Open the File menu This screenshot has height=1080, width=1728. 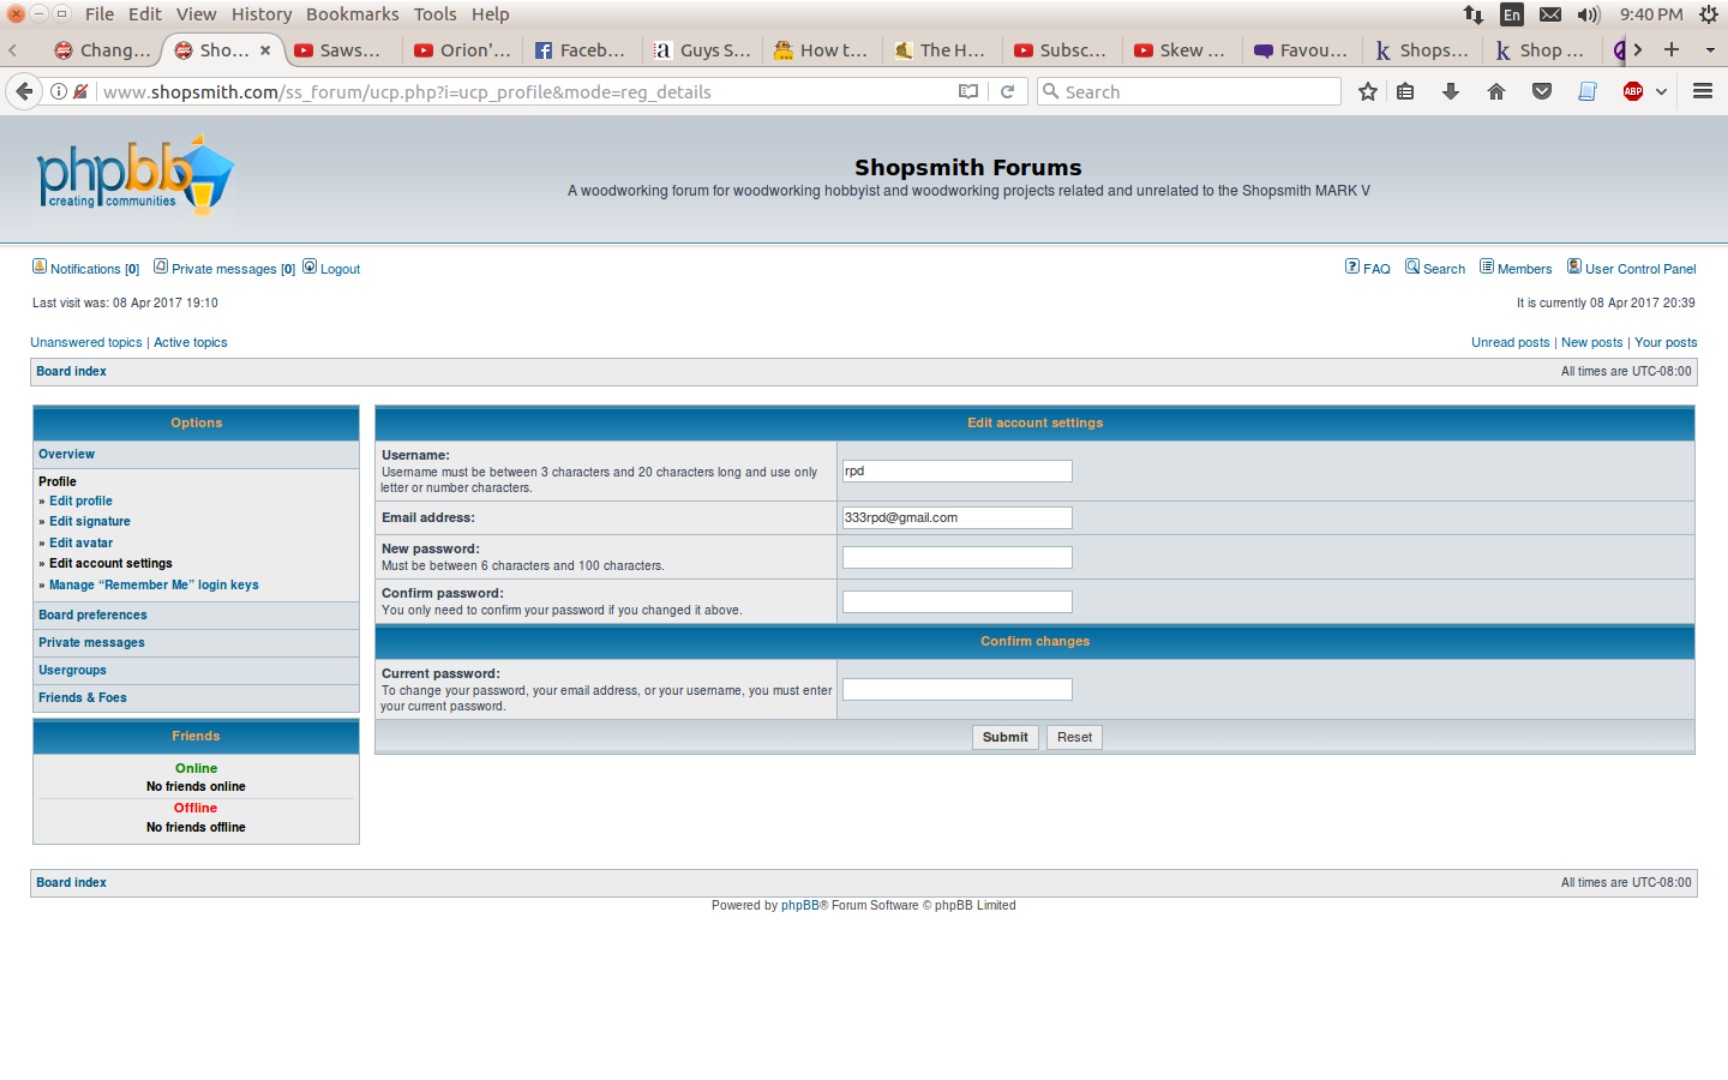[99, 14]
